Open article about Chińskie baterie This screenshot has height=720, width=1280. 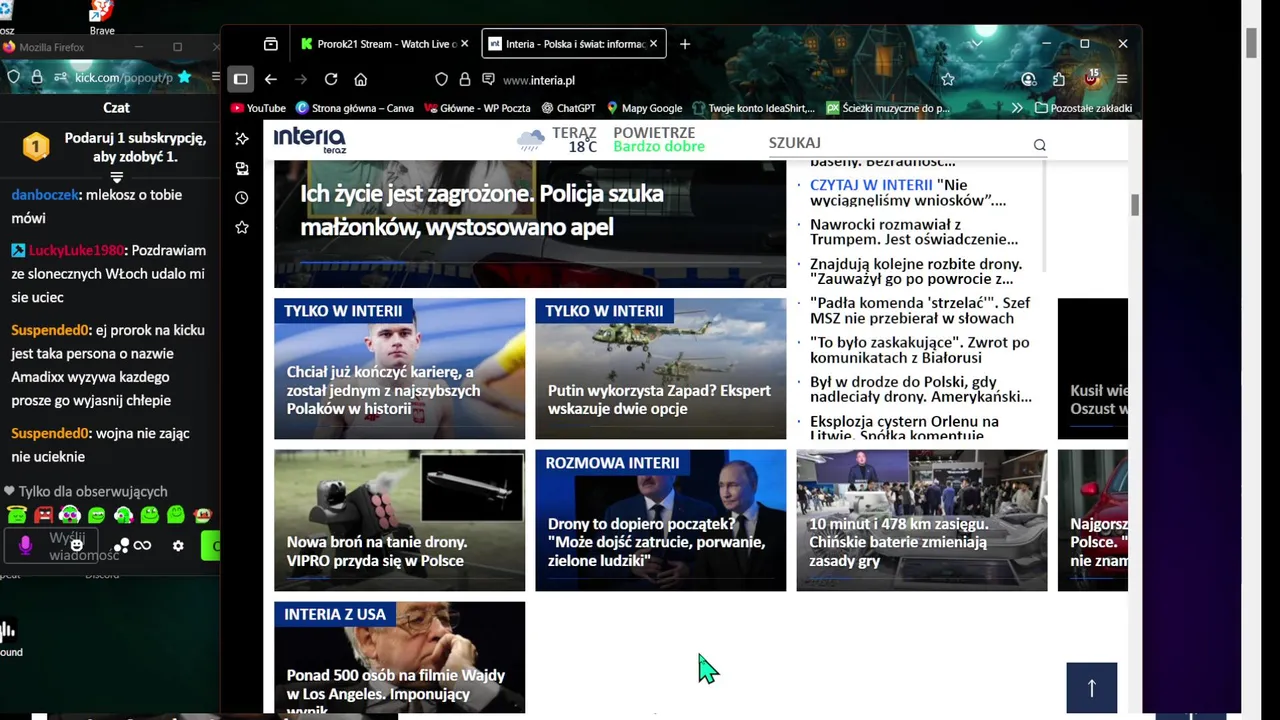coord(922,520)
